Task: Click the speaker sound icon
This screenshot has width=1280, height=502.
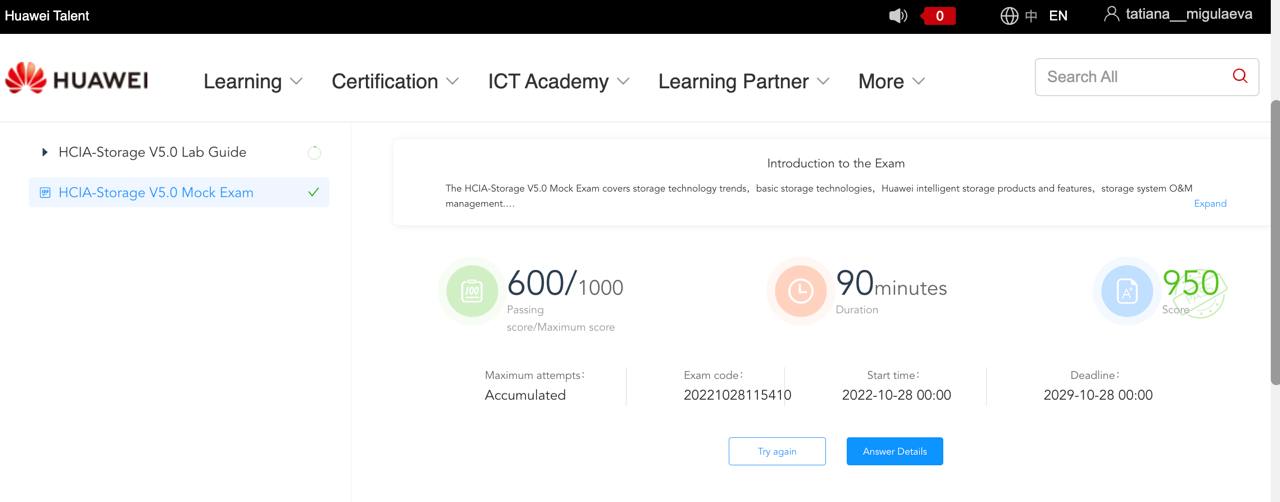Action: (897, 16)
